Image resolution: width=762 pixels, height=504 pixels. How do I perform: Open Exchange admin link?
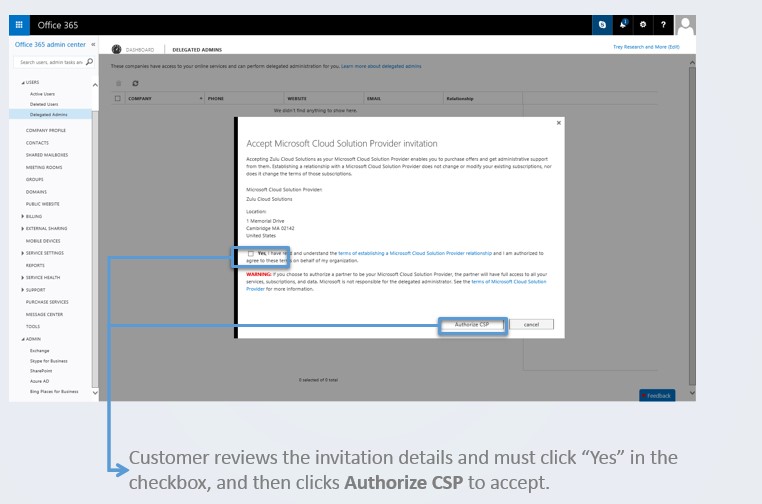pyautogui.click(x=39, y=350)
